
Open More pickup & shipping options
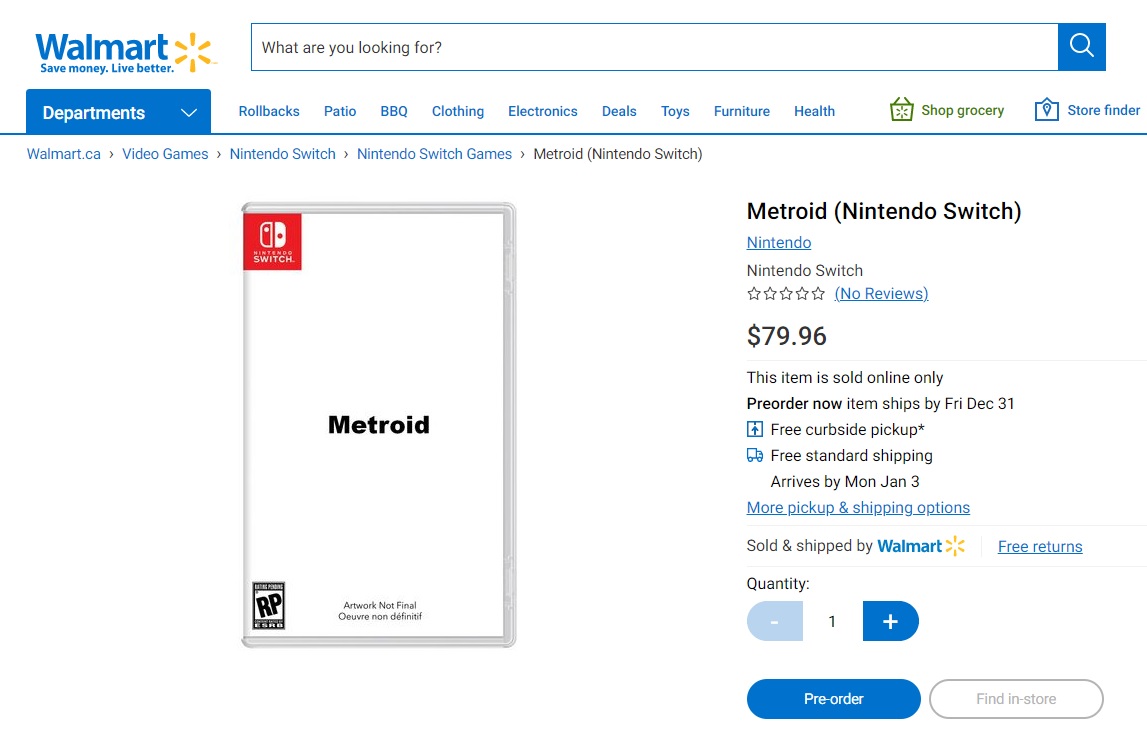(x=858, y=508)
